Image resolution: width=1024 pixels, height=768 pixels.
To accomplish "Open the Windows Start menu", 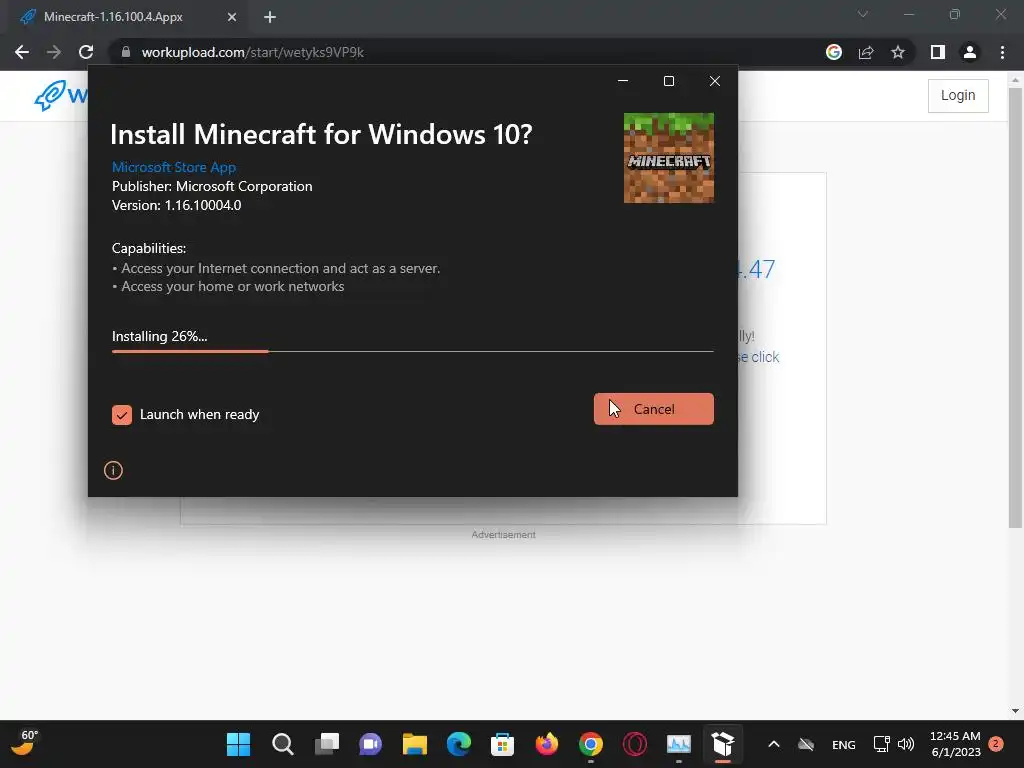I will 238,744.
